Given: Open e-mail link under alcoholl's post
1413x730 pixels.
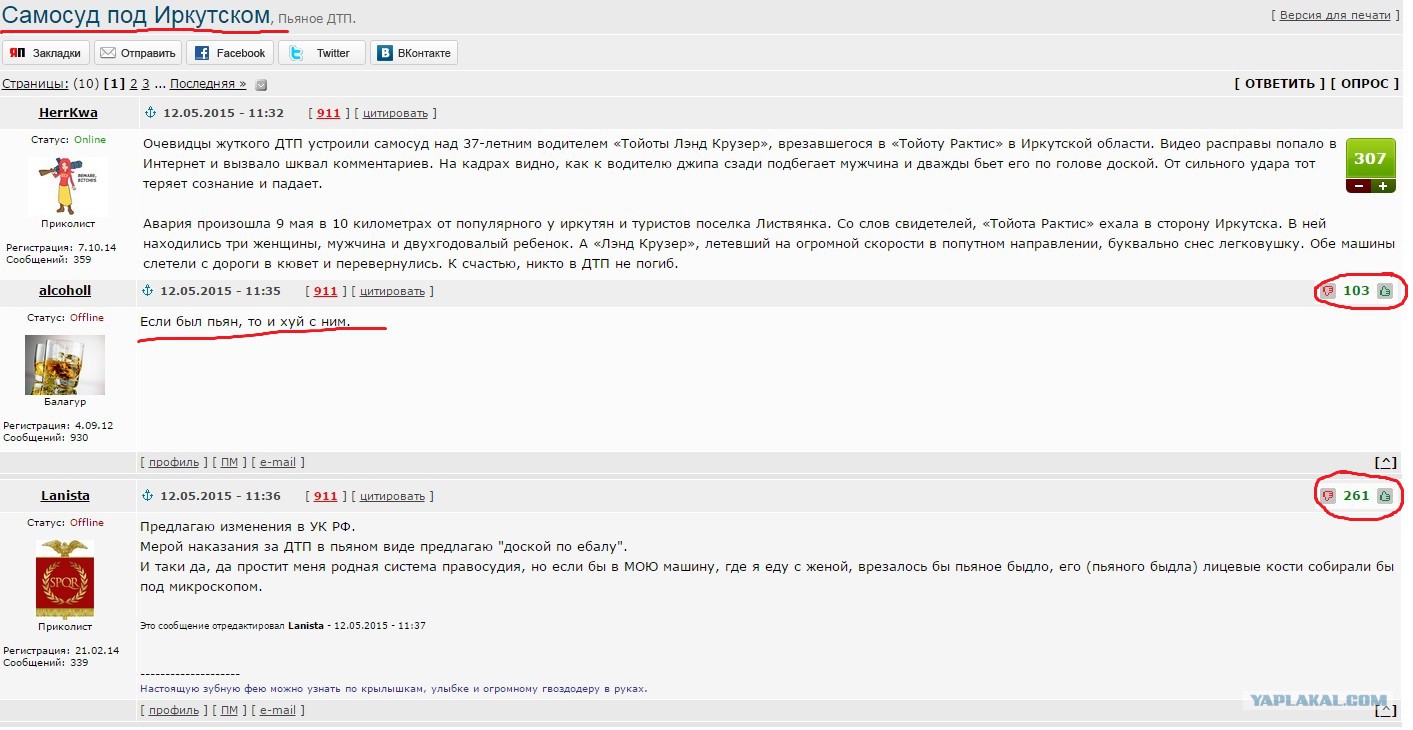Looking at the screenshot, I should tap(278, 462).
